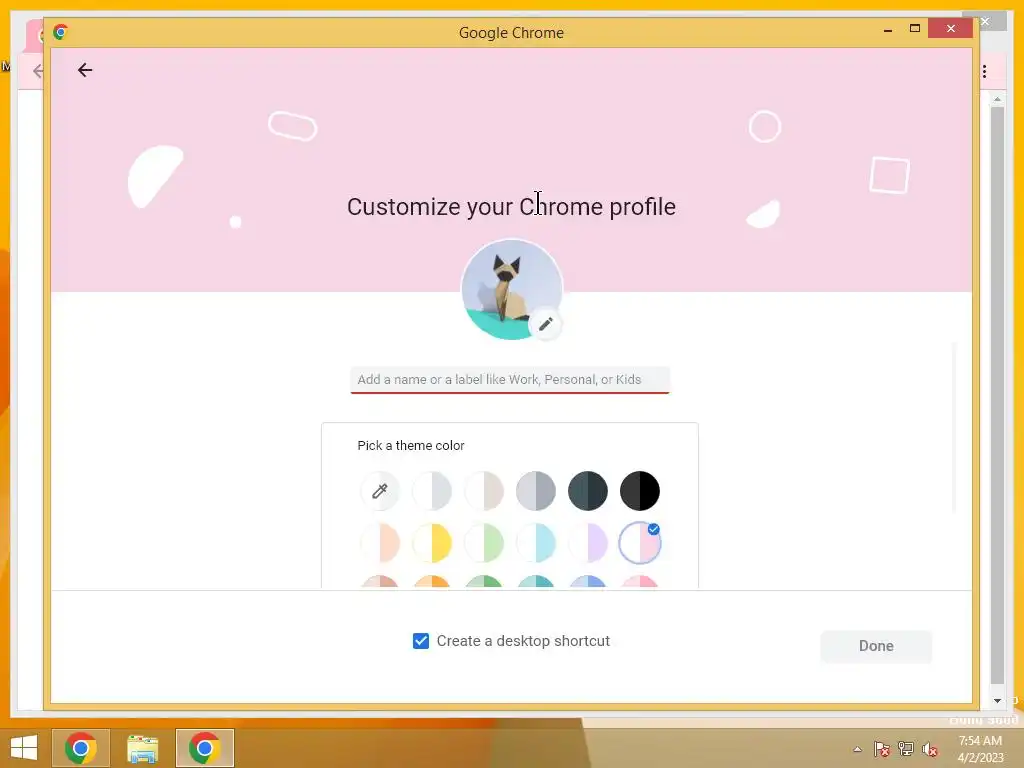The height and width of the screenshot is (768, 1024).
Task: Minimize the Google Chrome profile dialog
Action: coord(888,29)
